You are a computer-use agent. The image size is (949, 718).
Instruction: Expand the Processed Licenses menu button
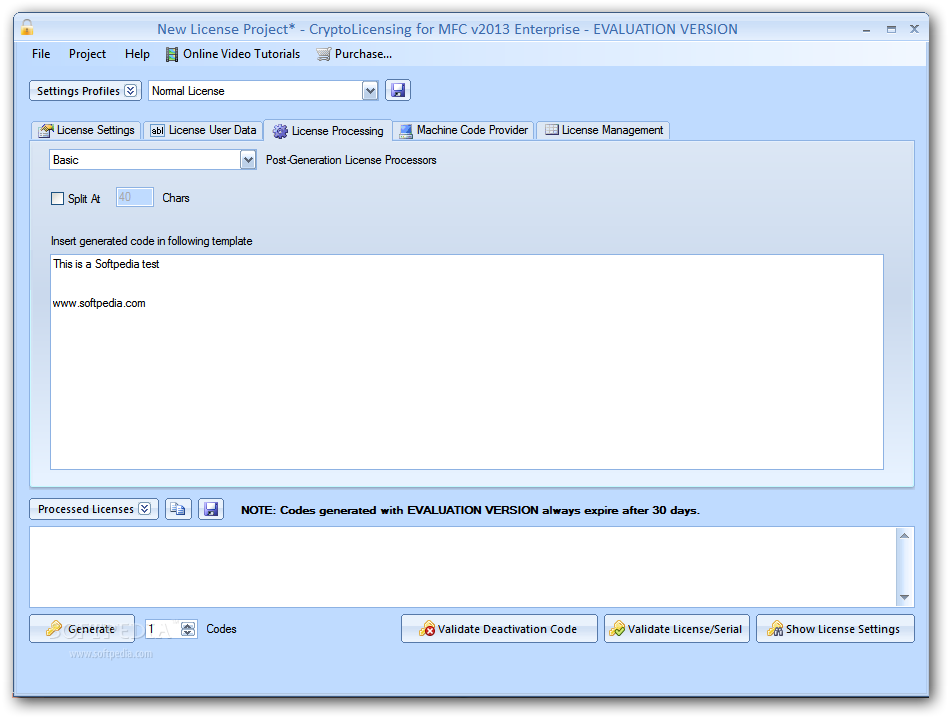click(94, 509)
